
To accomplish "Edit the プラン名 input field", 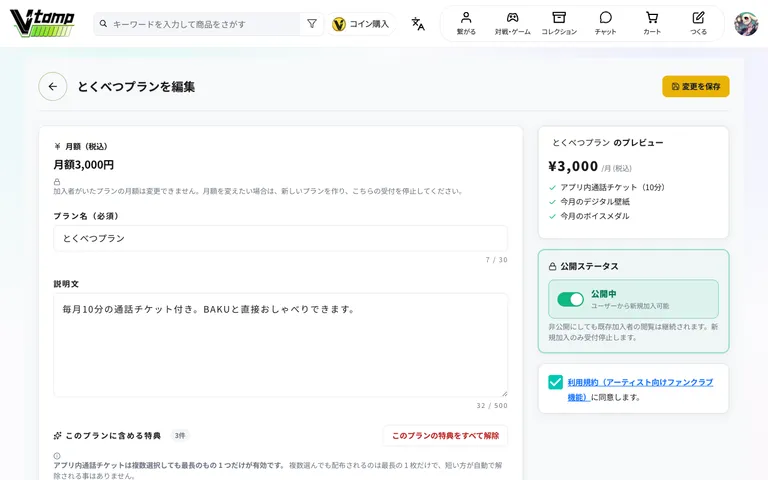I will click(280, 239).
